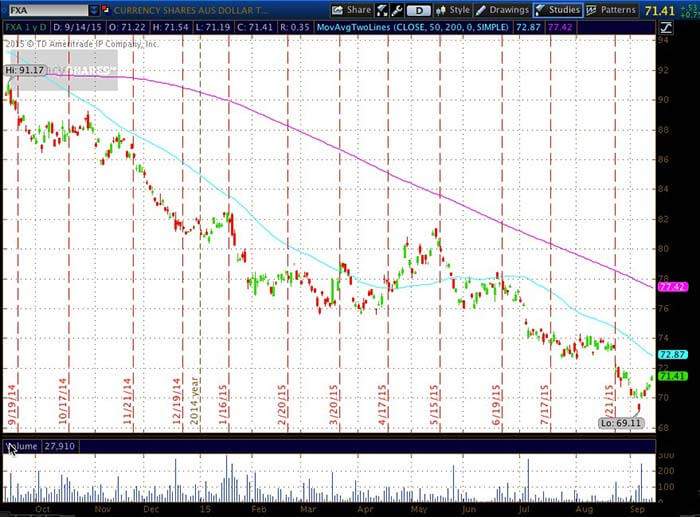Open the chart settings wrench icon
The image size is (700, 517).
click(x=399, y=10)
